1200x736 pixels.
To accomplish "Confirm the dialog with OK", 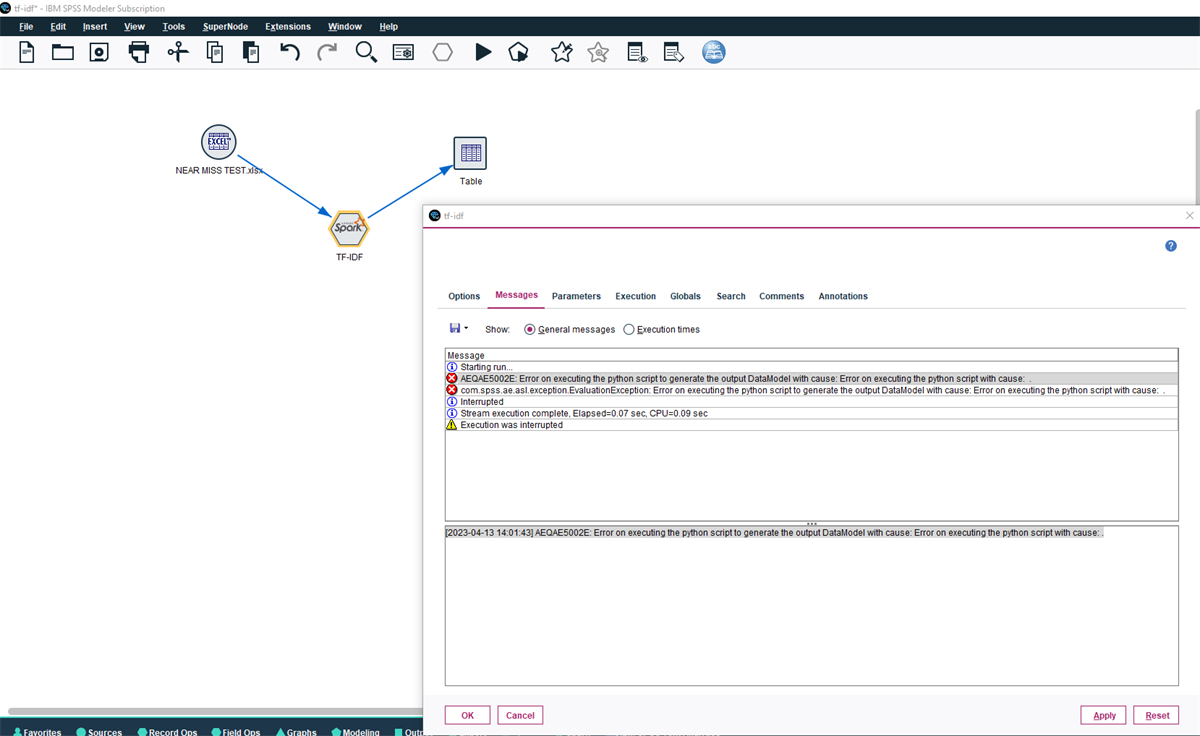I will (466, 714).
